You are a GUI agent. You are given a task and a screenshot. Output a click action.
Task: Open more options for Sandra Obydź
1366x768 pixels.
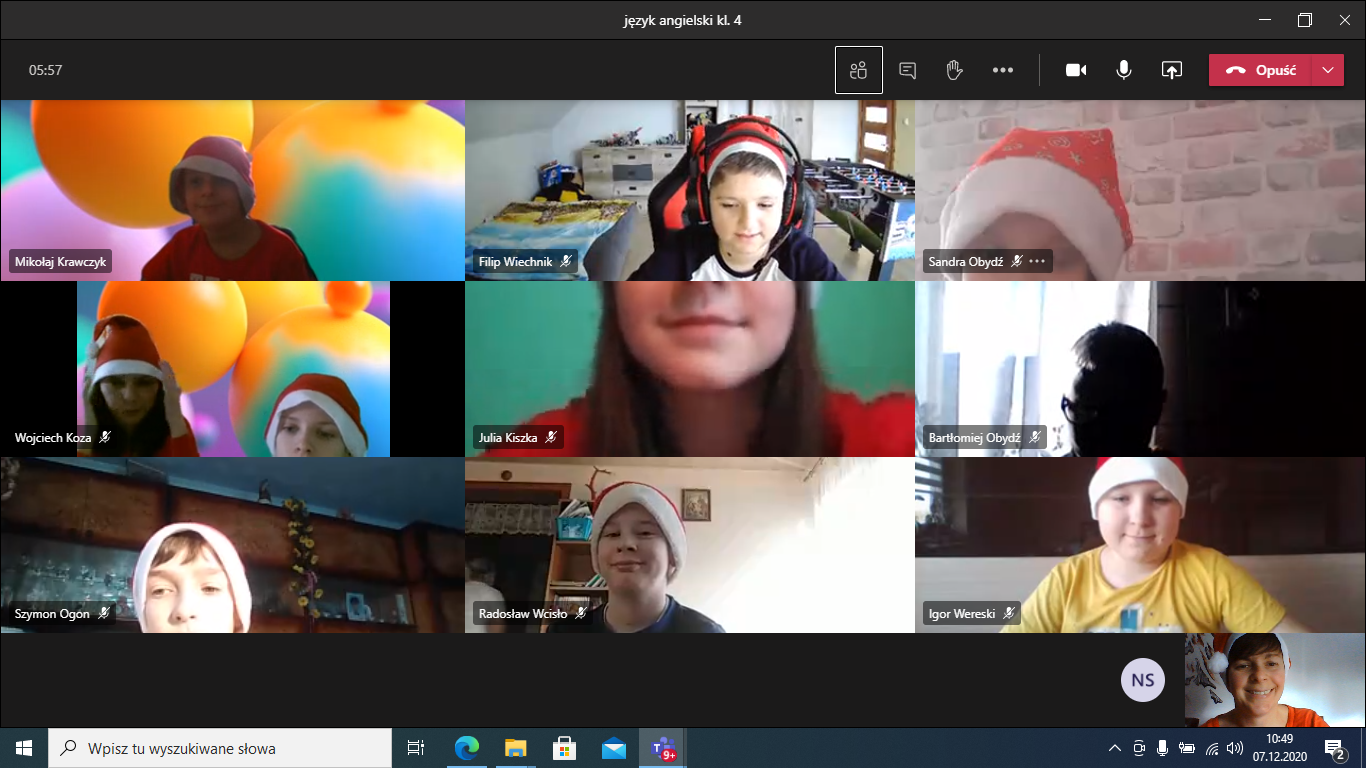pyautogui.click(x=1037, y=262)
